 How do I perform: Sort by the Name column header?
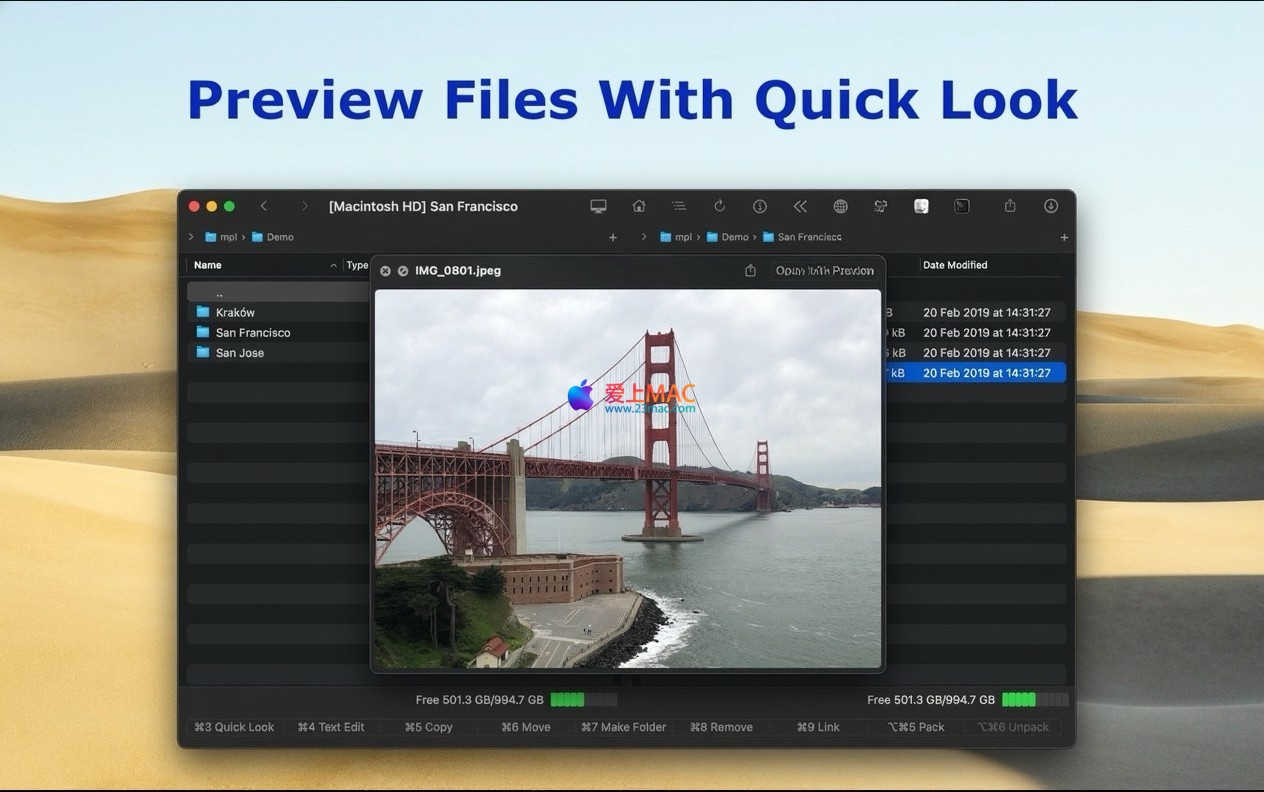[x=208, y=265]
